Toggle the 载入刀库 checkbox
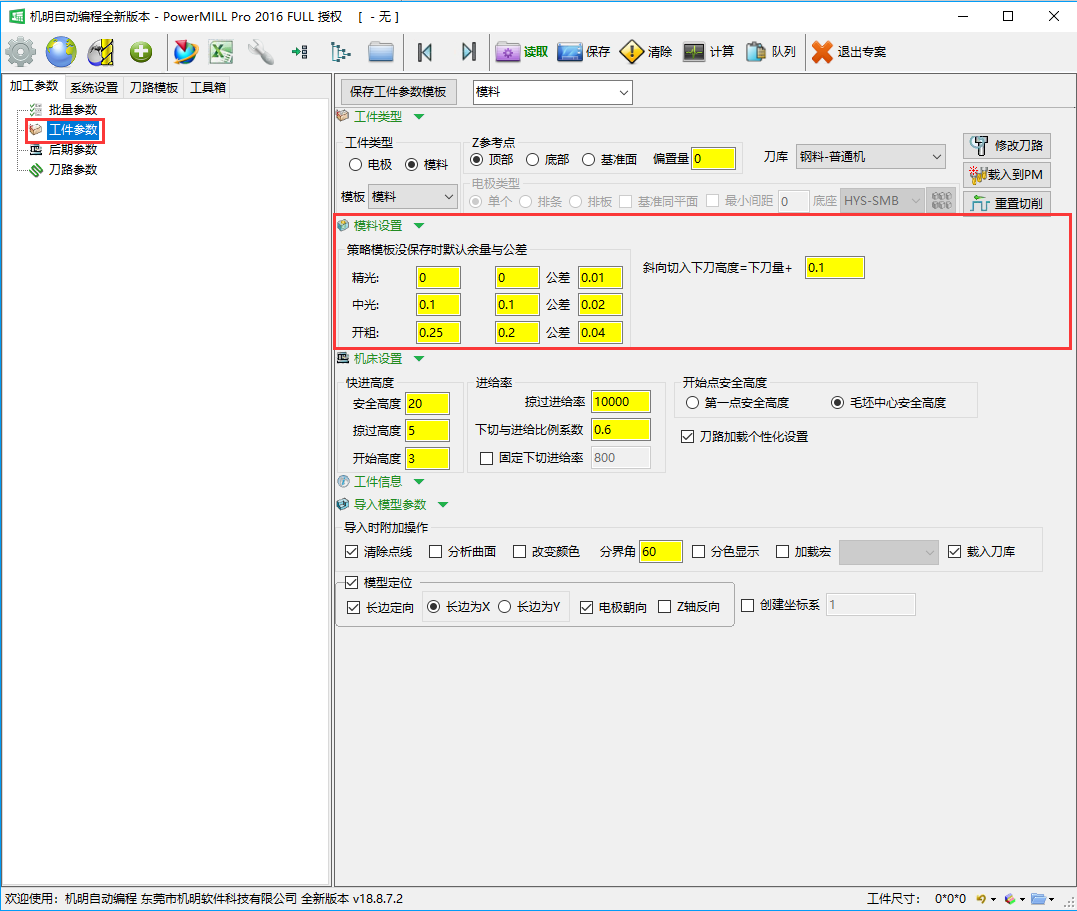 (954, 551)
